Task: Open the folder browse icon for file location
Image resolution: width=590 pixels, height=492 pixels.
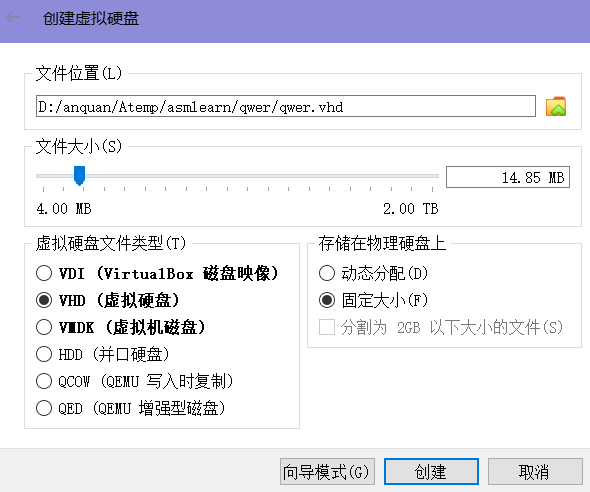Action: point(556,106)
